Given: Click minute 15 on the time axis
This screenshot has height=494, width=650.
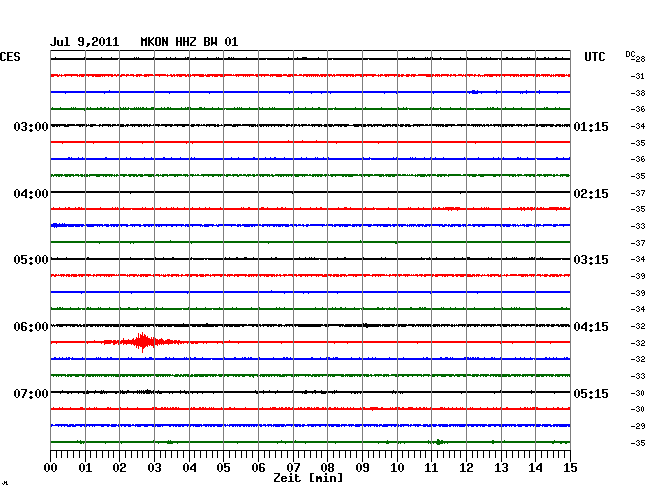Looking at the screenshot, I should (x=570, y=468).
